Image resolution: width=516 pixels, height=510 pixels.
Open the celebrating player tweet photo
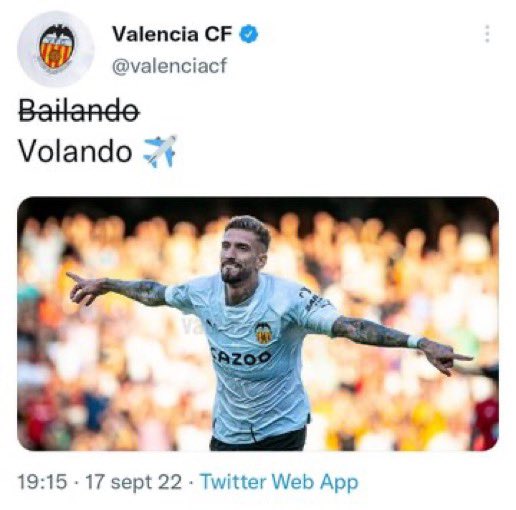(258, 324)
